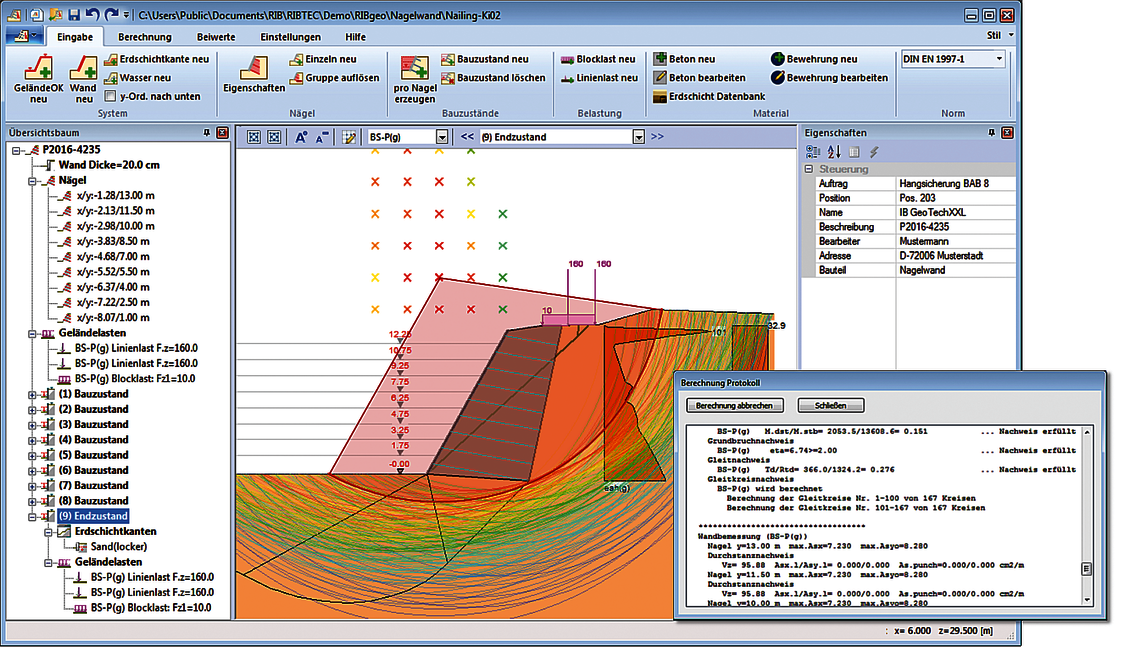1140x647 pixels.
Task: Sort properties alphabetically in Eigenschaften panel
Action: tap(834, 152)
